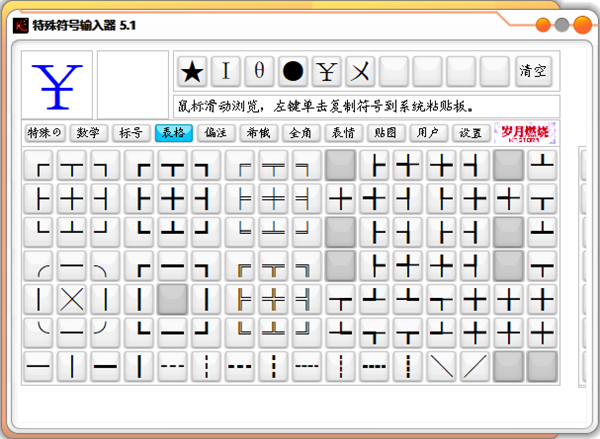Open the 标号 tab
The width and height of the screenshot is (600, 439).
coord(131,133)
